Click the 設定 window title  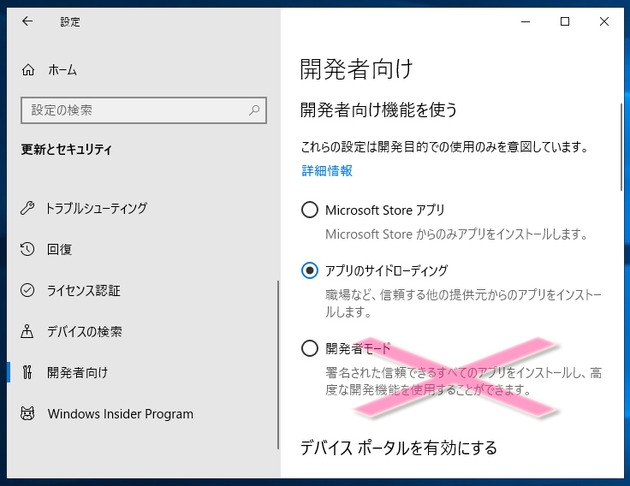pyautogui.click(x=70, y=22)
